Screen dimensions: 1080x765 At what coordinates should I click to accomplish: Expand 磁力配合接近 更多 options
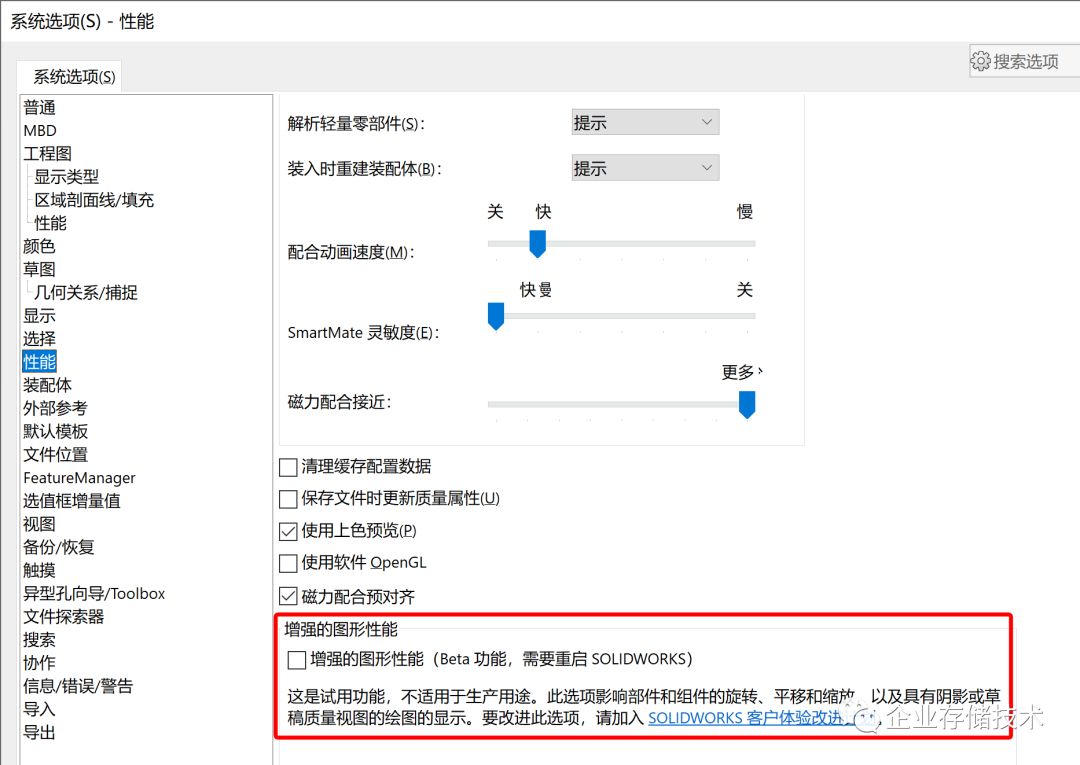pos(741,372)
